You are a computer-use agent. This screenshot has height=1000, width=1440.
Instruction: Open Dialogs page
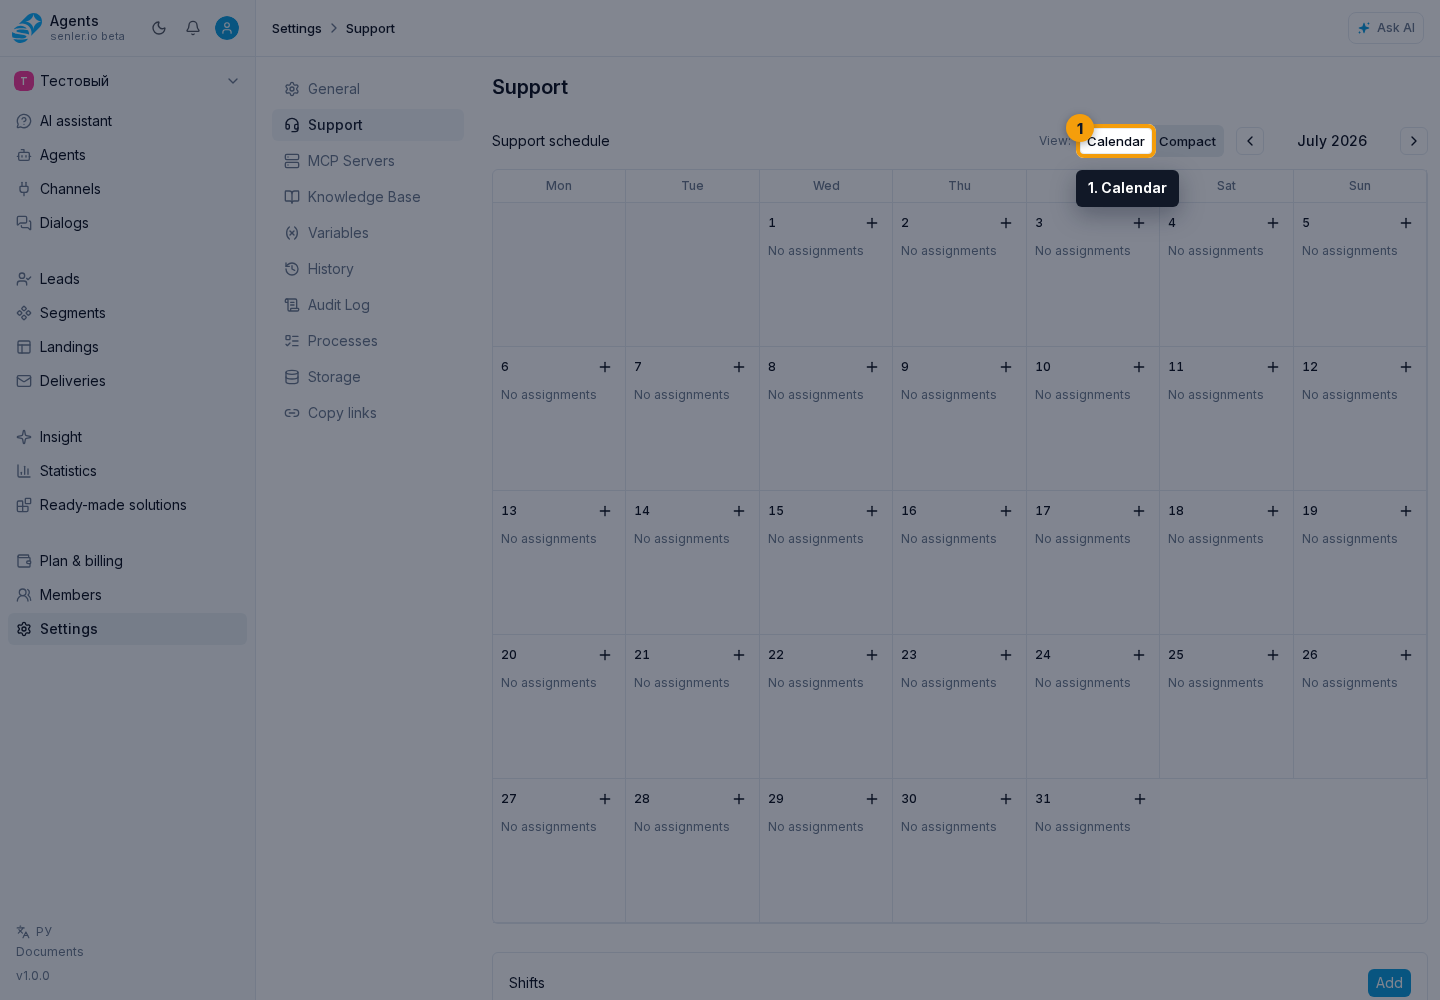[127, 223]
